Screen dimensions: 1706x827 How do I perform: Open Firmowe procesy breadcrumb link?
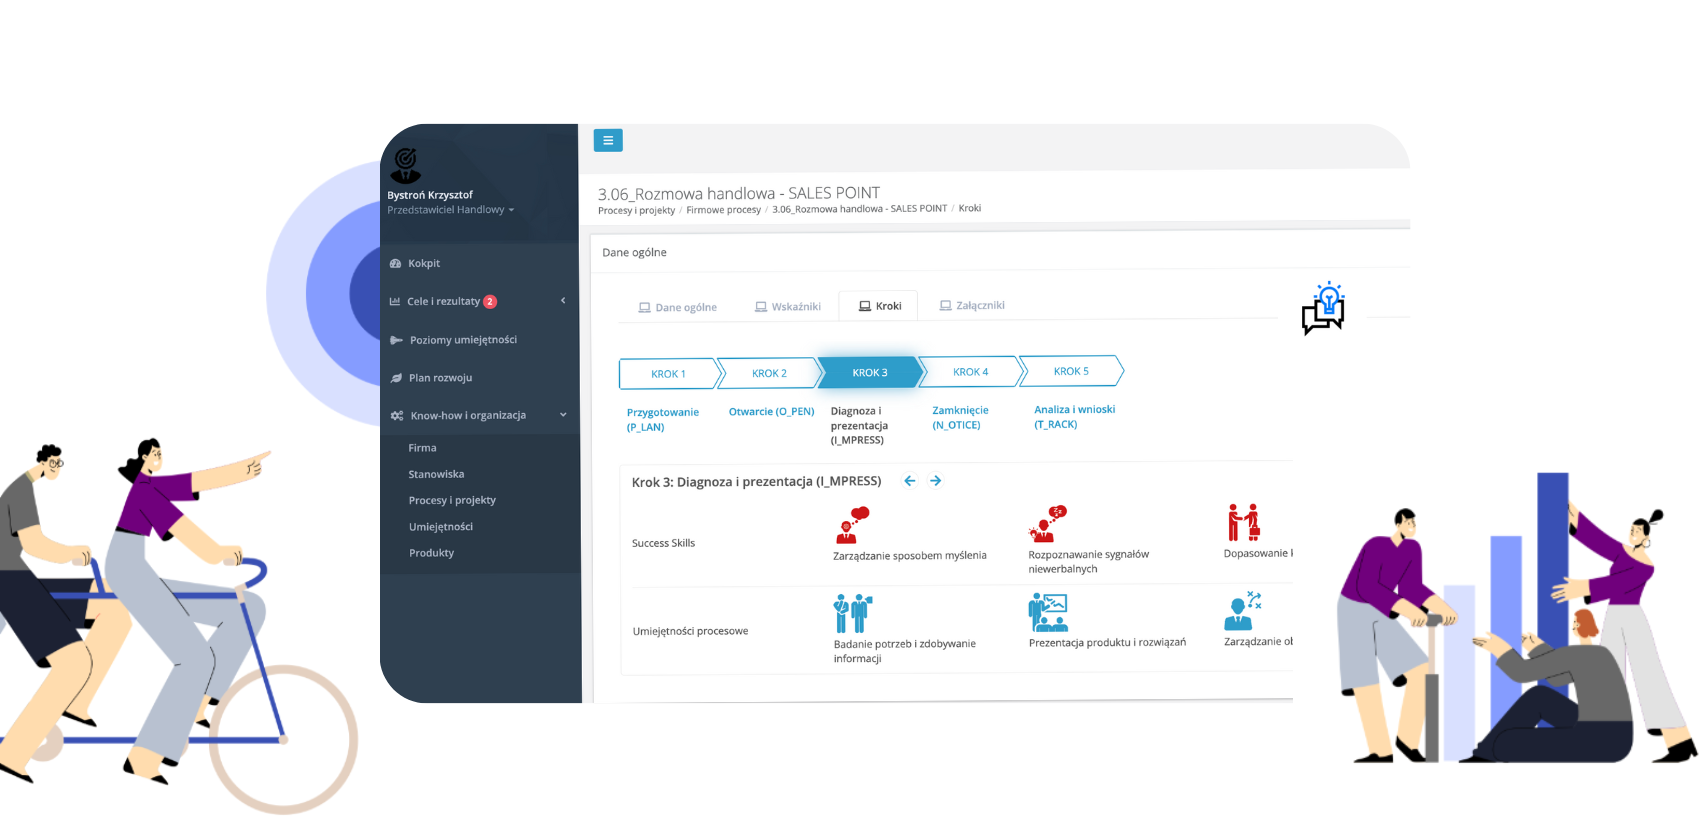(x=723, y=210)
